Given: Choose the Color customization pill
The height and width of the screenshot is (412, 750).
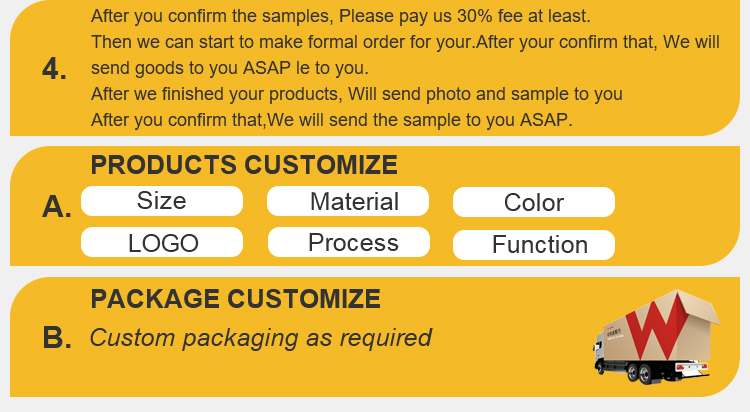Looking at the screenshot, I should (x=534, y=202).
